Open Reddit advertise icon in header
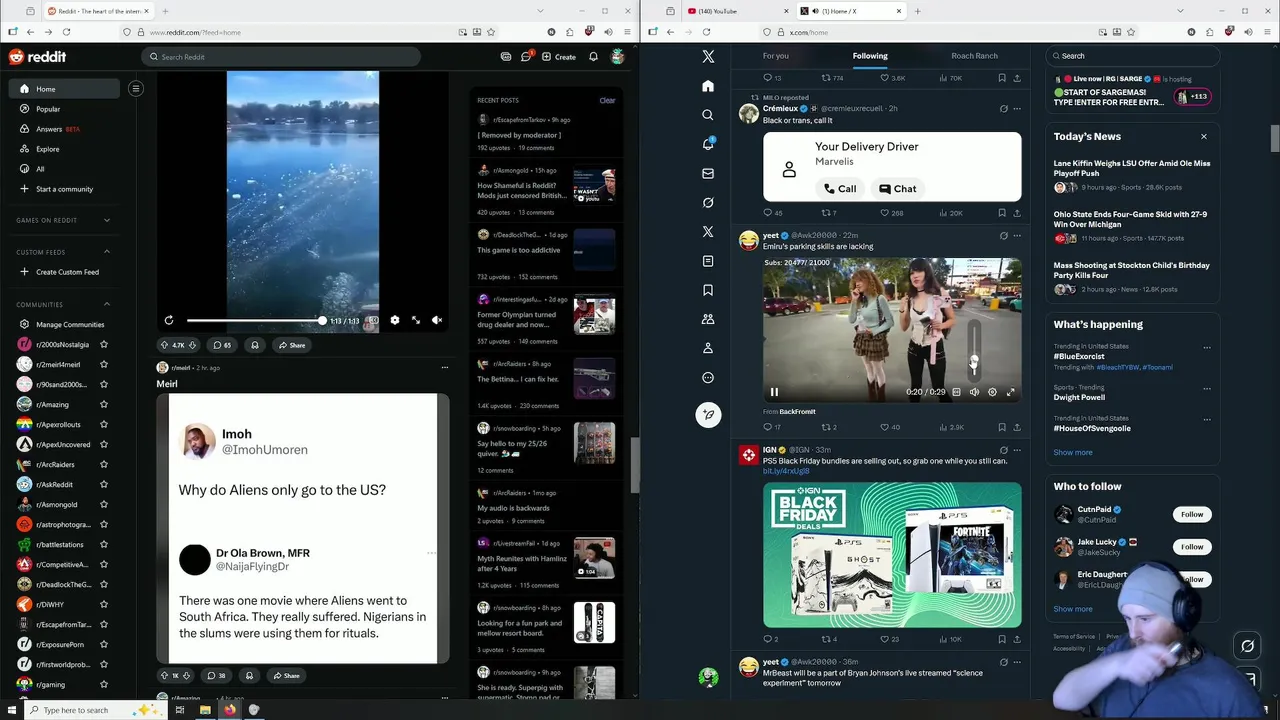Screen dimensions: 1280x720 click(506, 57)
